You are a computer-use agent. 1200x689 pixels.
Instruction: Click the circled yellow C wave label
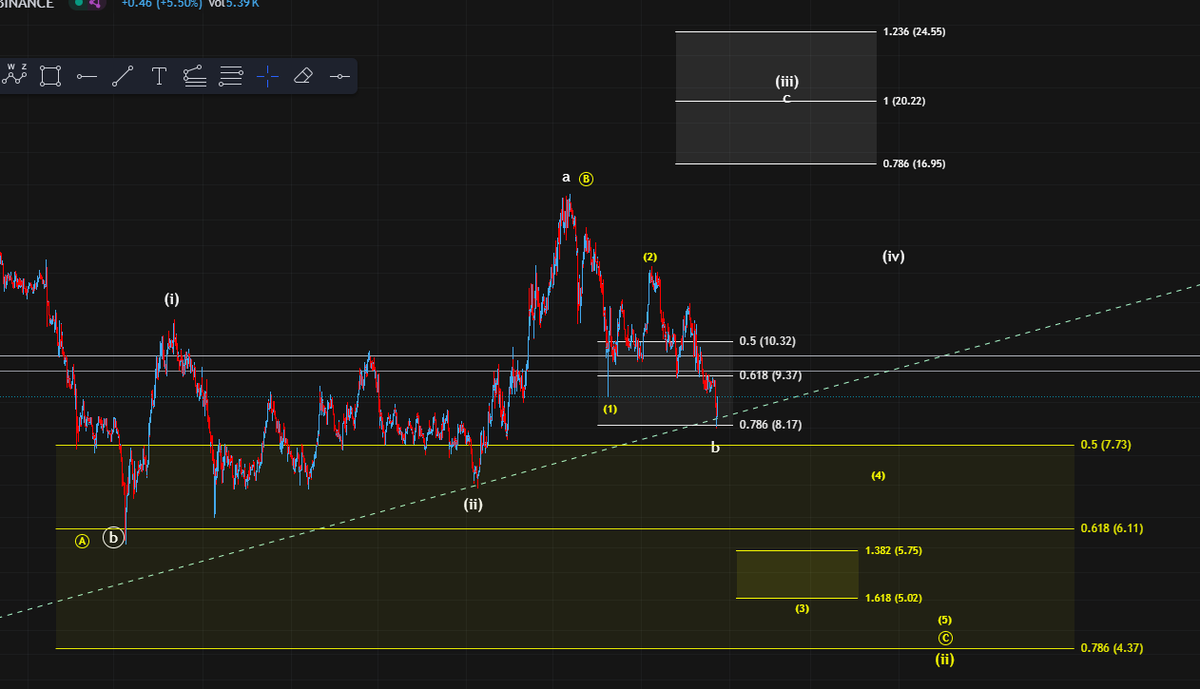point(945,638)
